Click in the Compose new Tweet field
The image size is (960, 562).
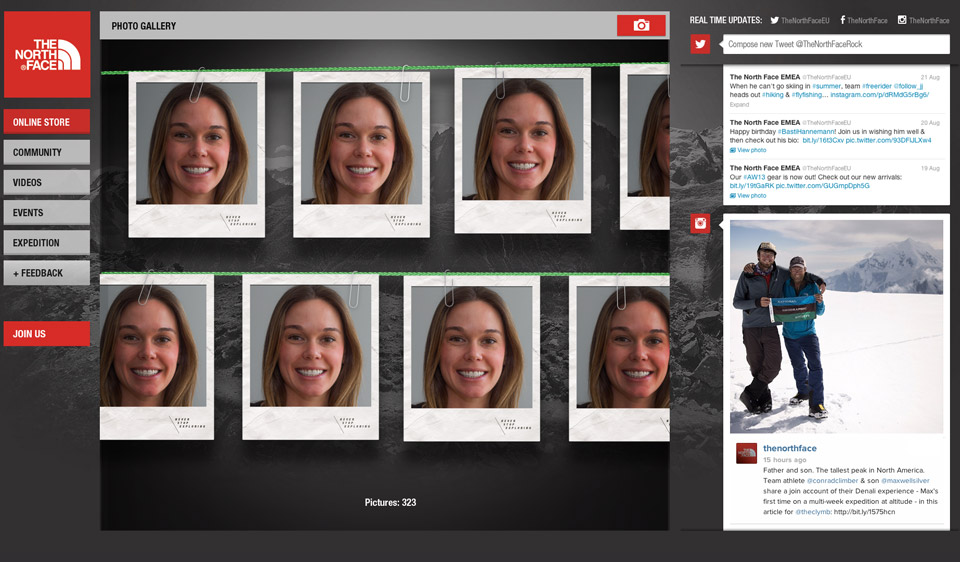click(836, 44)
